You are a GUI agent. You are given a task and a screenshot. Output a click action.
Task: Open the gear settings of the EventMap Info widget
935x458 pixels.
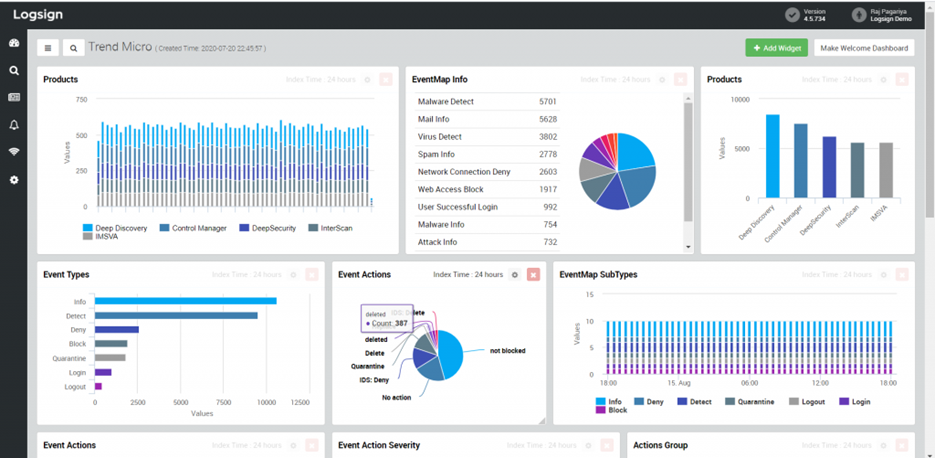coord(662,80)
